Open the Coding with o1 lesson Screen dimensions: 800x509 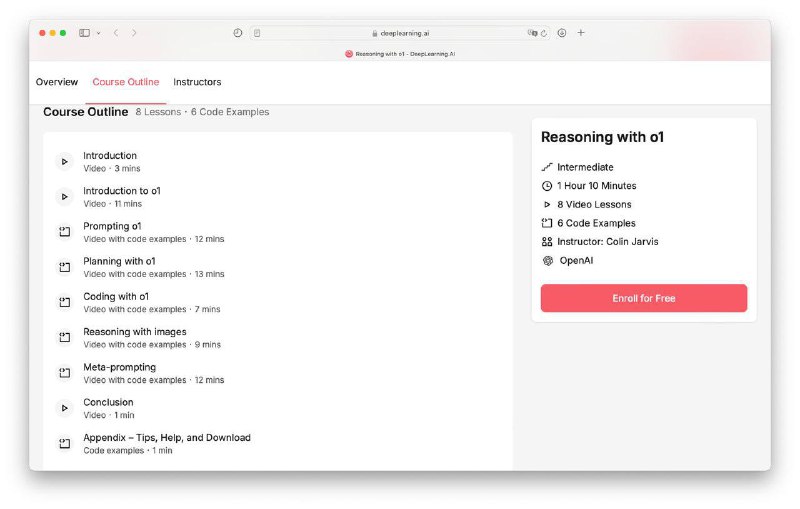point(116,296)
